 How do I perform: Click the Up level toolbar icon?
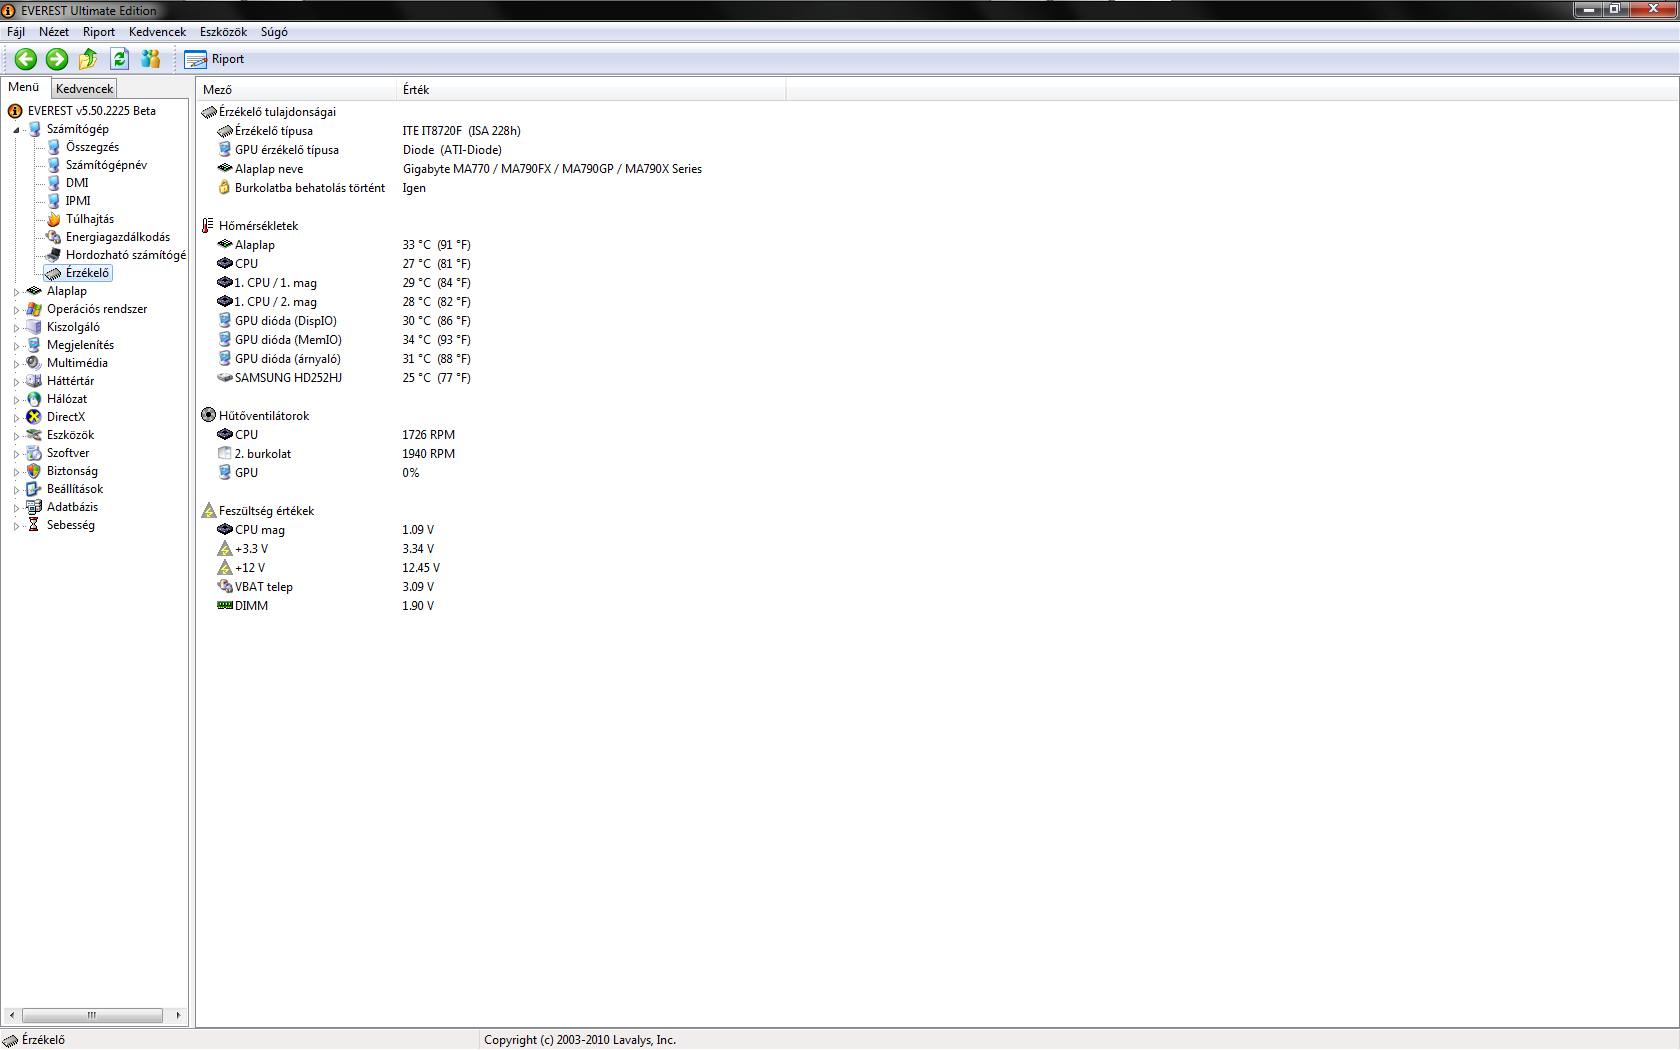click(88, 59)
